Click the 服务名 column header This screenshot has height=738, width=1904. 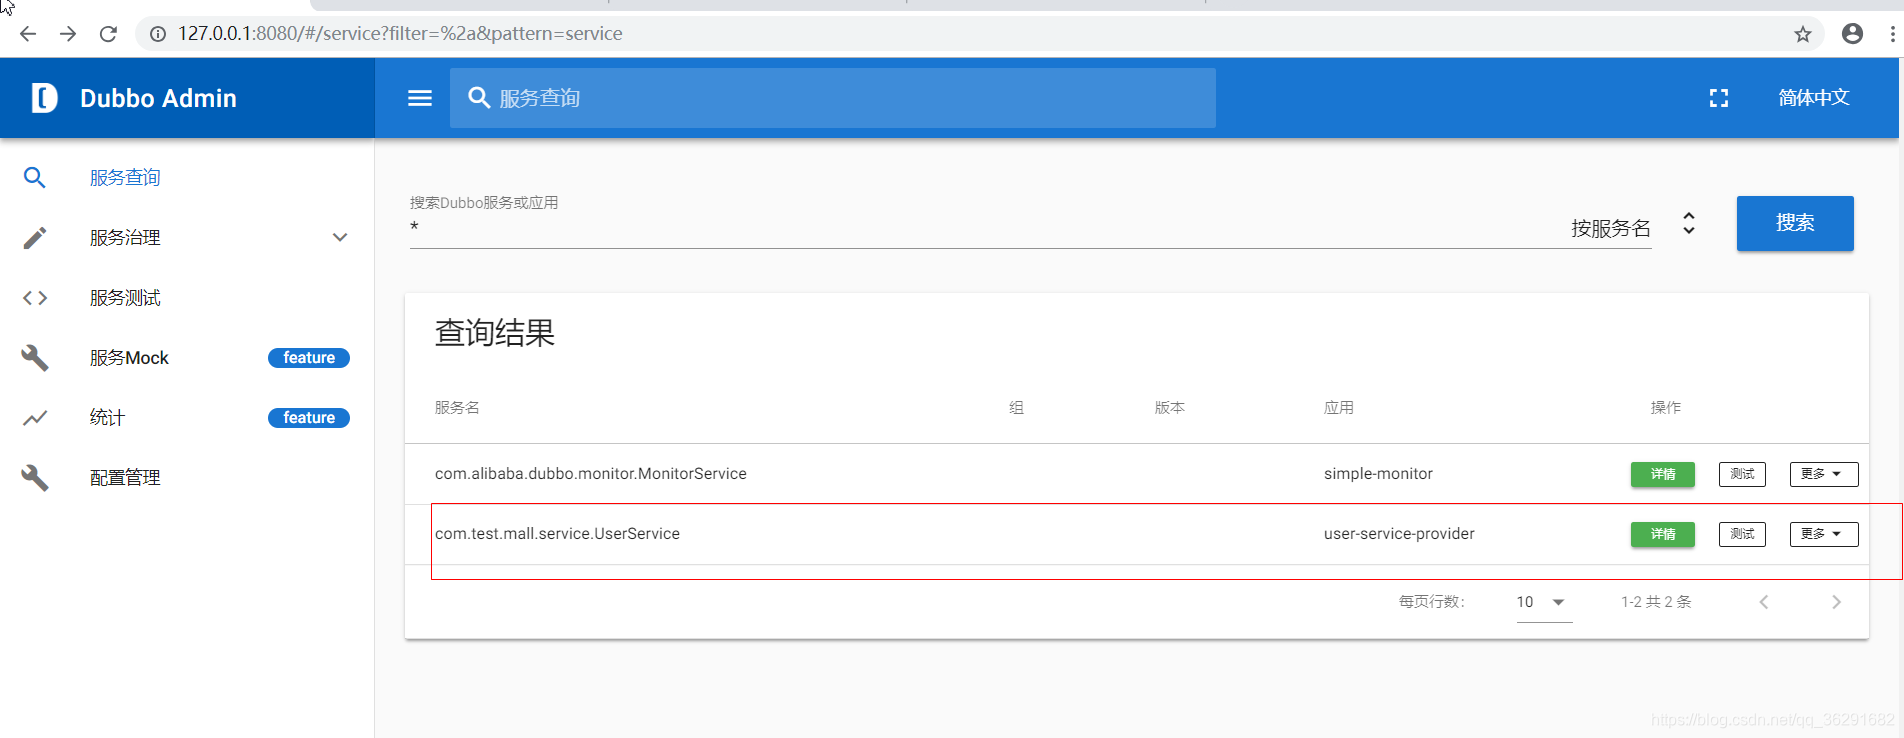[x=457, y=408]
